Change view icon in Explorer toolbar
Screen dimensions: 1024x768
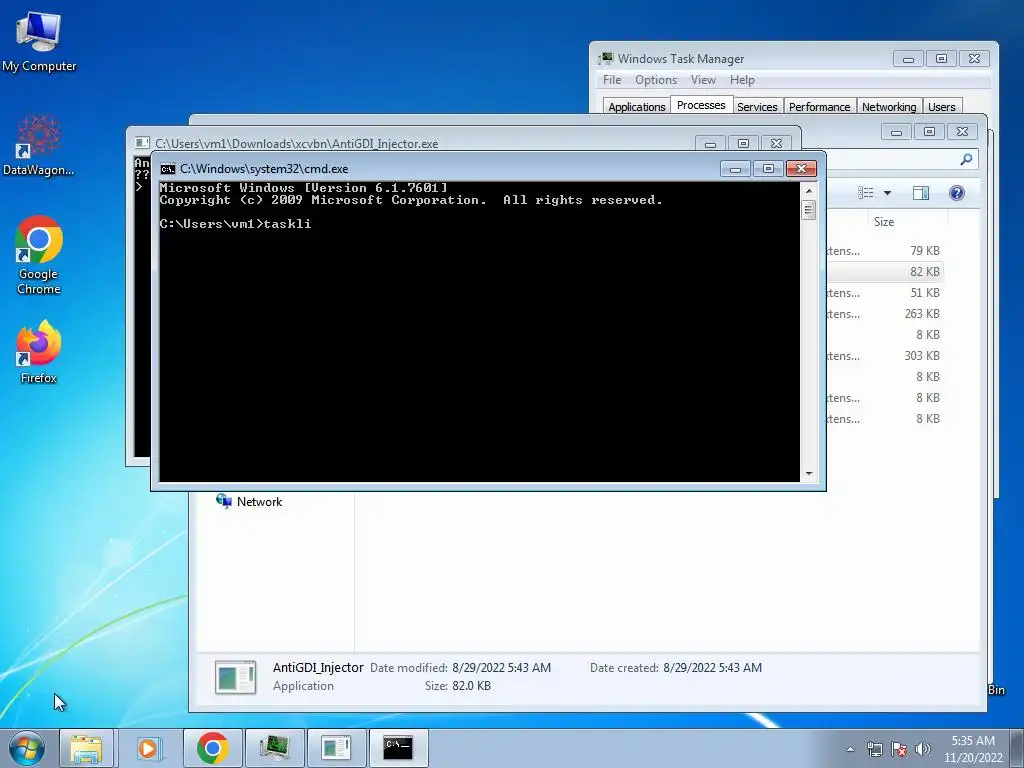(866, 193)
